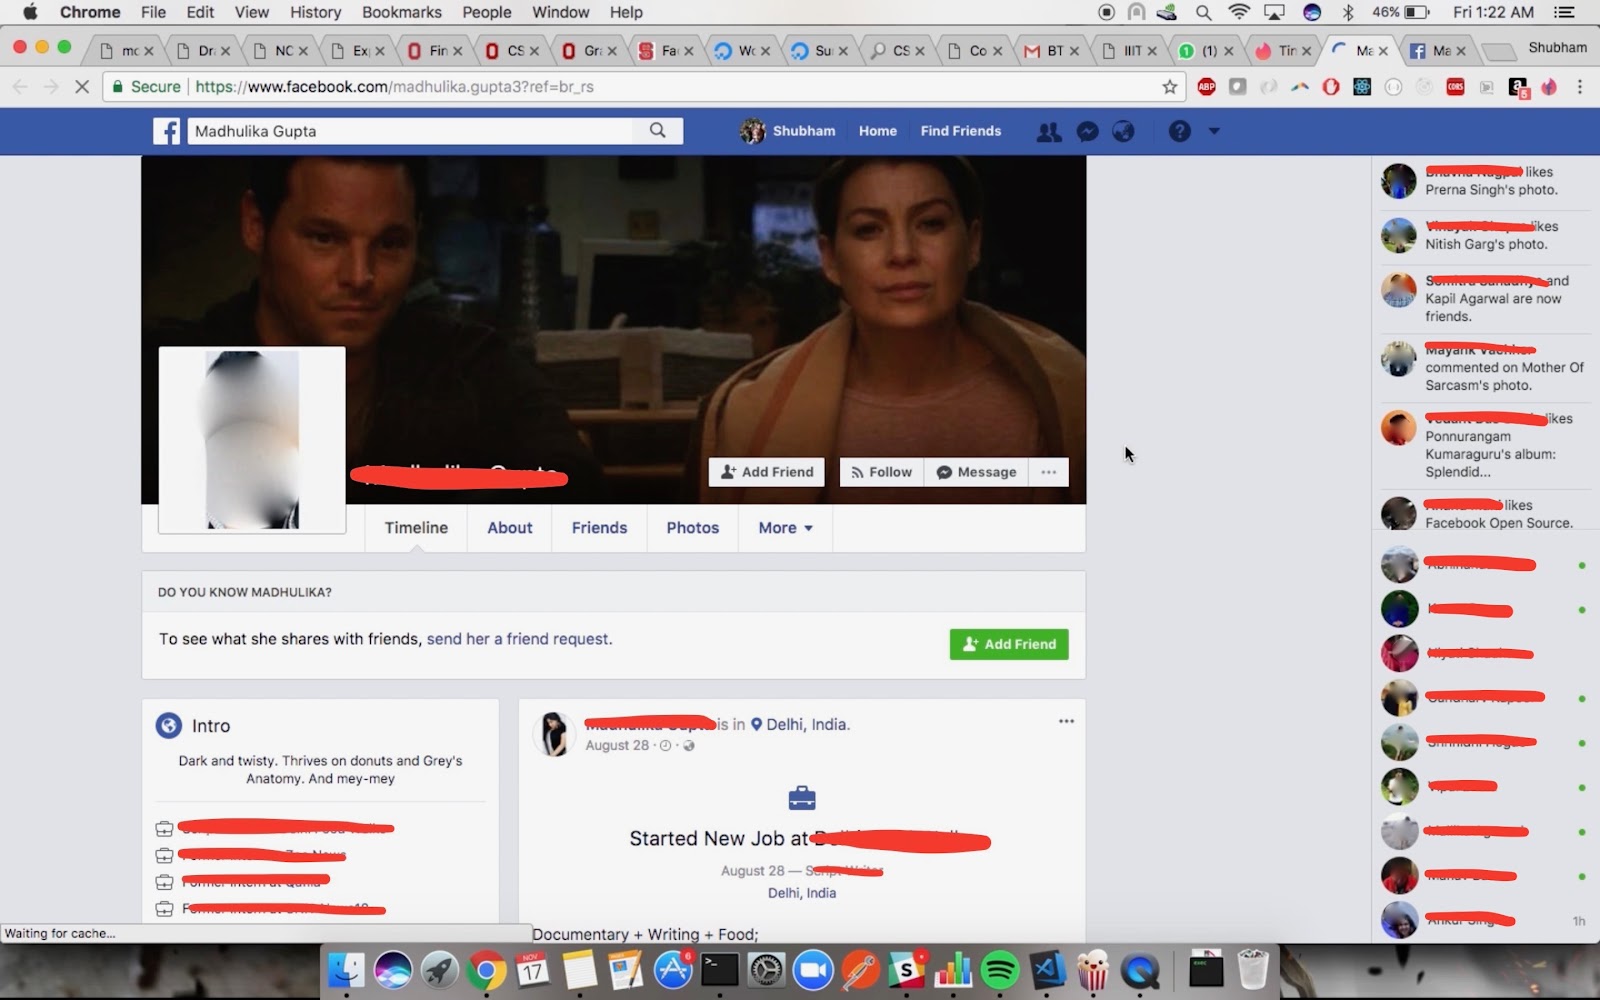The image size is (1600, 1000).
Task: Open Terminal from the Dock
Action: (720, 970)
